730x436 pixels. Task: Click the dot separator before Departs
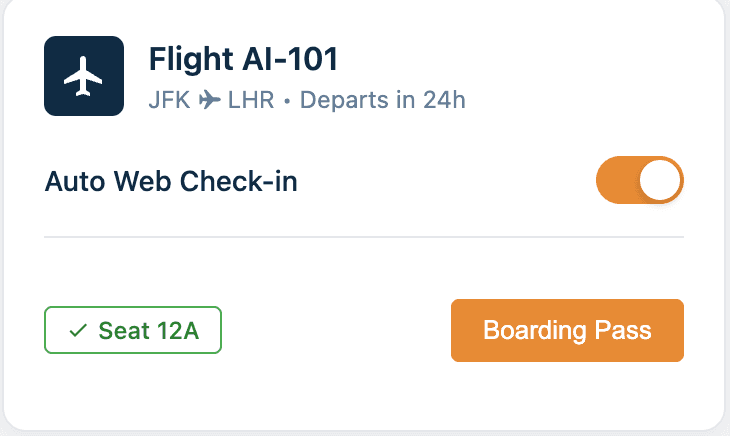pos(287,102)
